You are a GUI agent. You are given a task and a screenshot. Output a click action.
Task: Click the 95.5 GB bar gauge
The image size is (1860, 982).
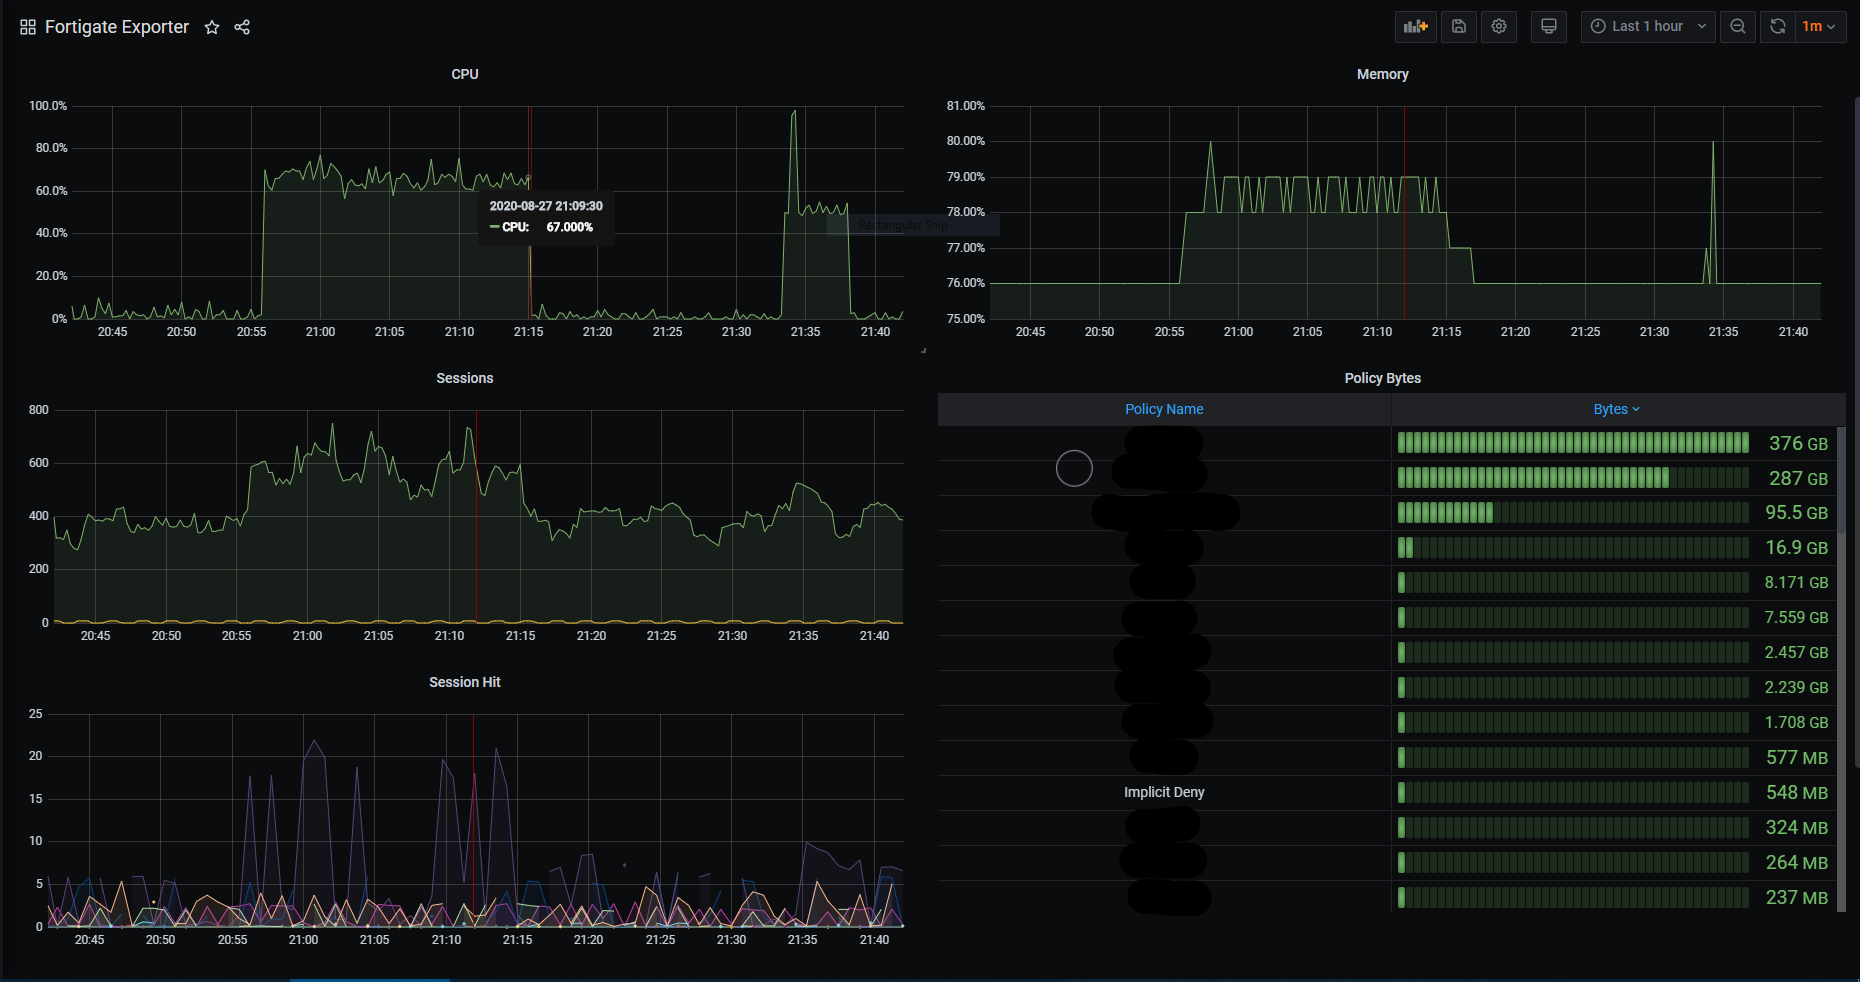1573,513
